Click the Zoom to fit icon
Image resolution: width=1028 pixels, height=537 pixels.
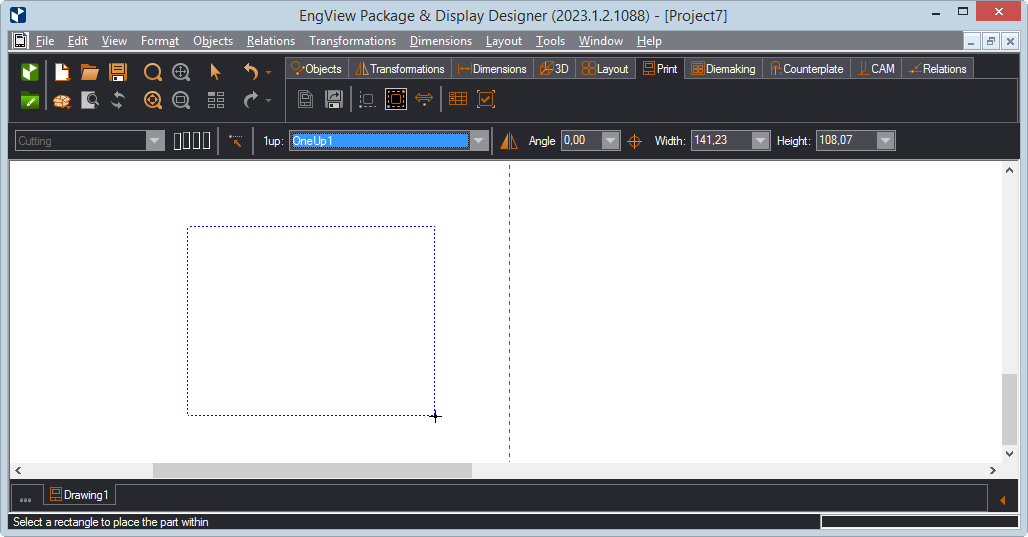[x=153, y=100]
